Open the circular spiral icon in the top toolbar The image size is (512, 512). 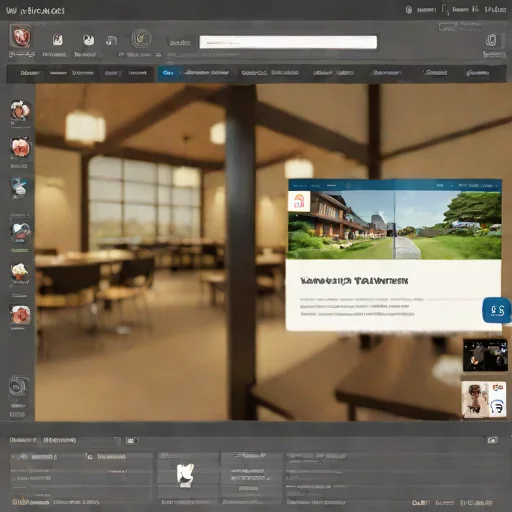141,39
